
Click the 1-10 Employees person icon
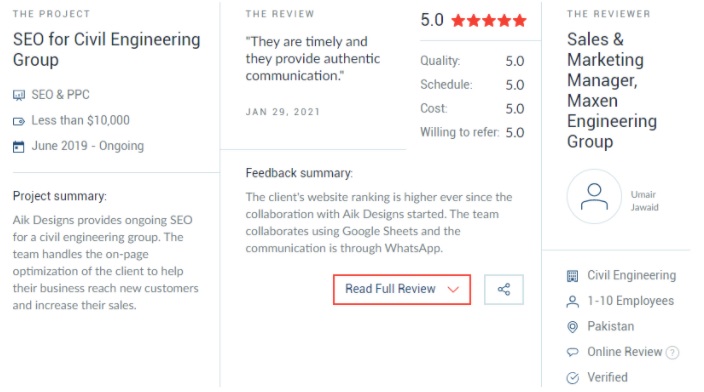[572, 301]
